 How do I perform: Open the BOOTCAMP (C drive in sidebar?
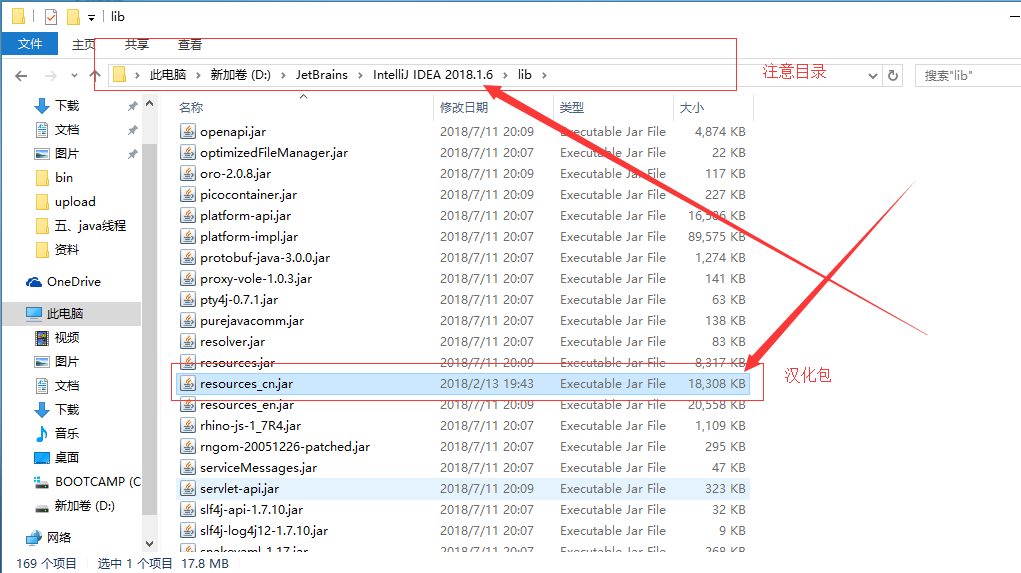(98, 482)
